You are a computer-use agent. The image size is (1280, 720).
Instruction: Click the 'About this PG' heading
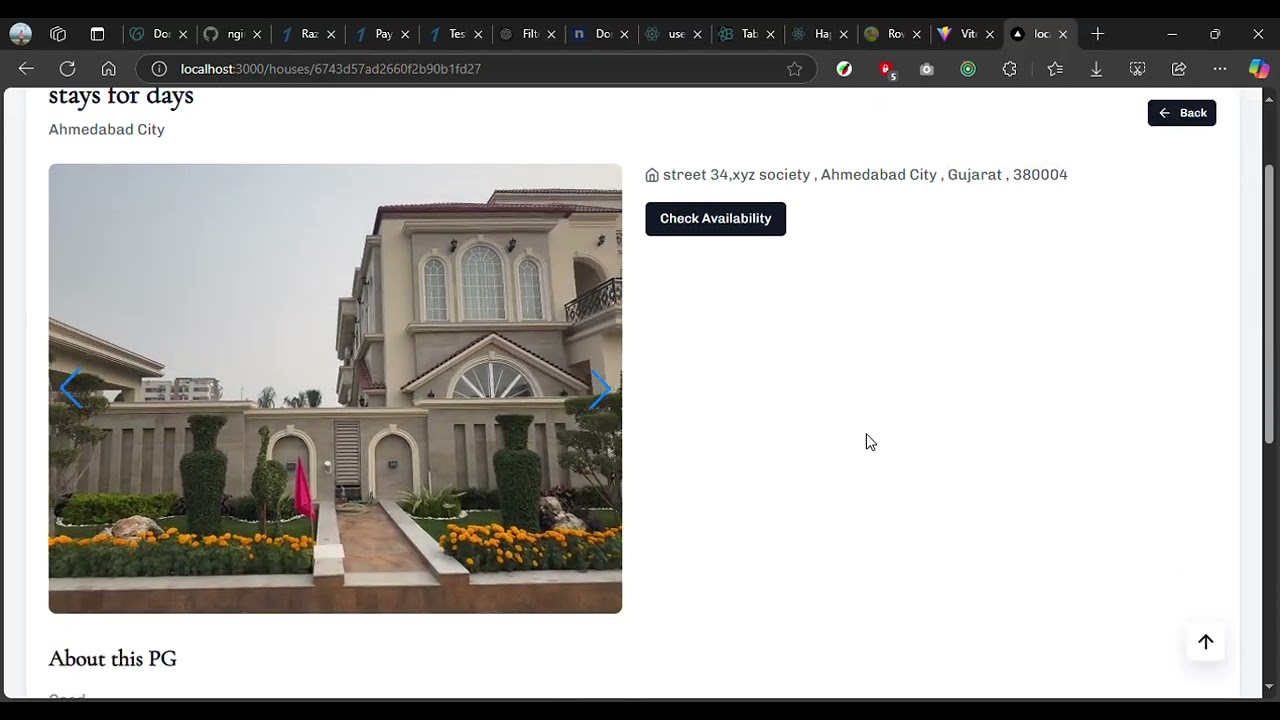[x=113, y=658]
